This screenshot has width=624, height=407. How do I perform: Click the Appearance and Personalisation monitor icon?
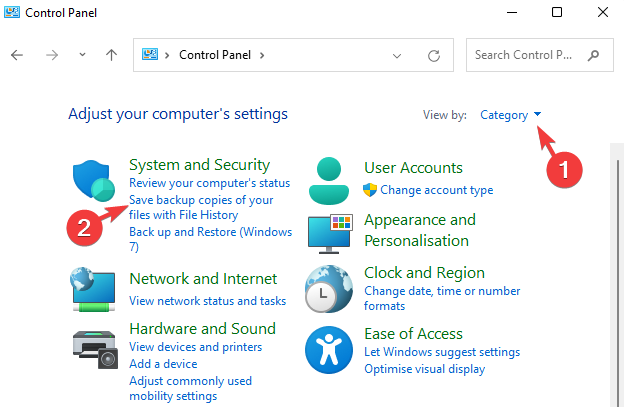tap(329, 232)
